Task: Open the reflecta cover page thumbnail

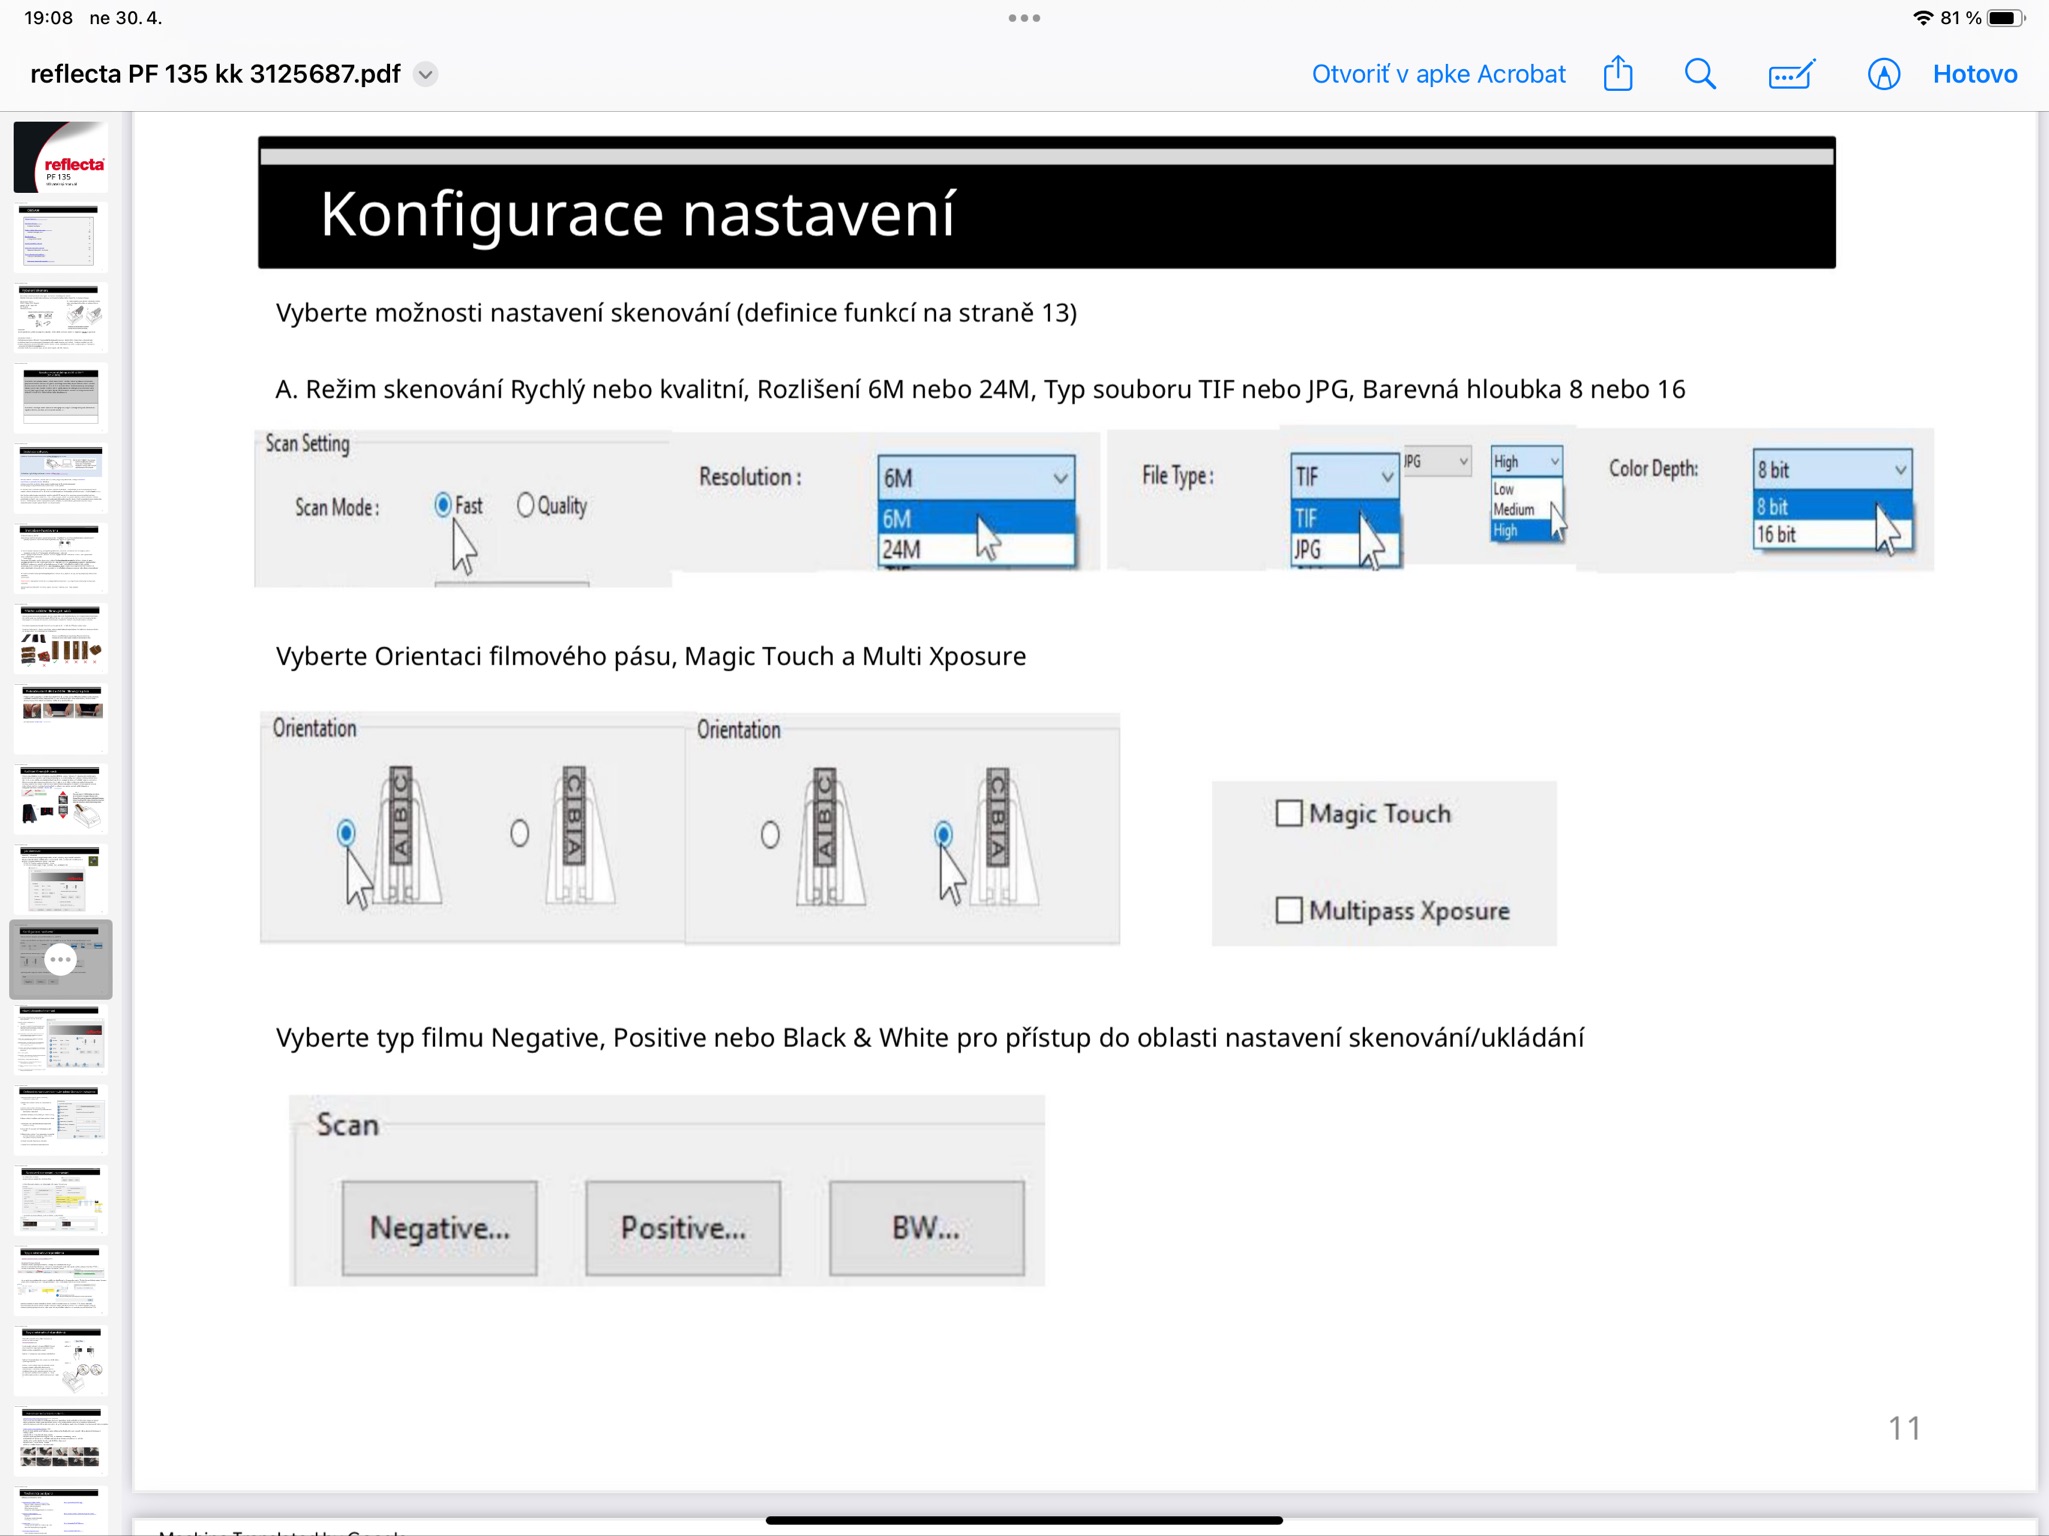Action: (60, 158)
